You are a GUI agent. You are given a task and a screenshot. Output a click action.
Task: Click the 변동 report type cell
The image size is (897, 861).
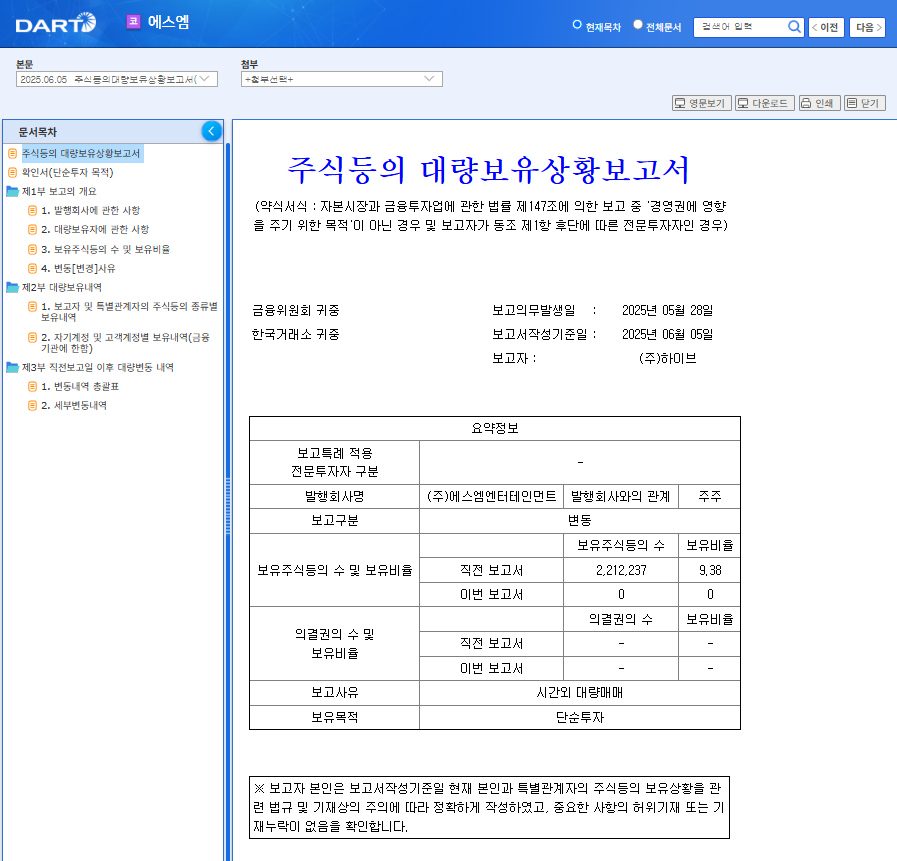pyautogui.click(x=580, y=521)
